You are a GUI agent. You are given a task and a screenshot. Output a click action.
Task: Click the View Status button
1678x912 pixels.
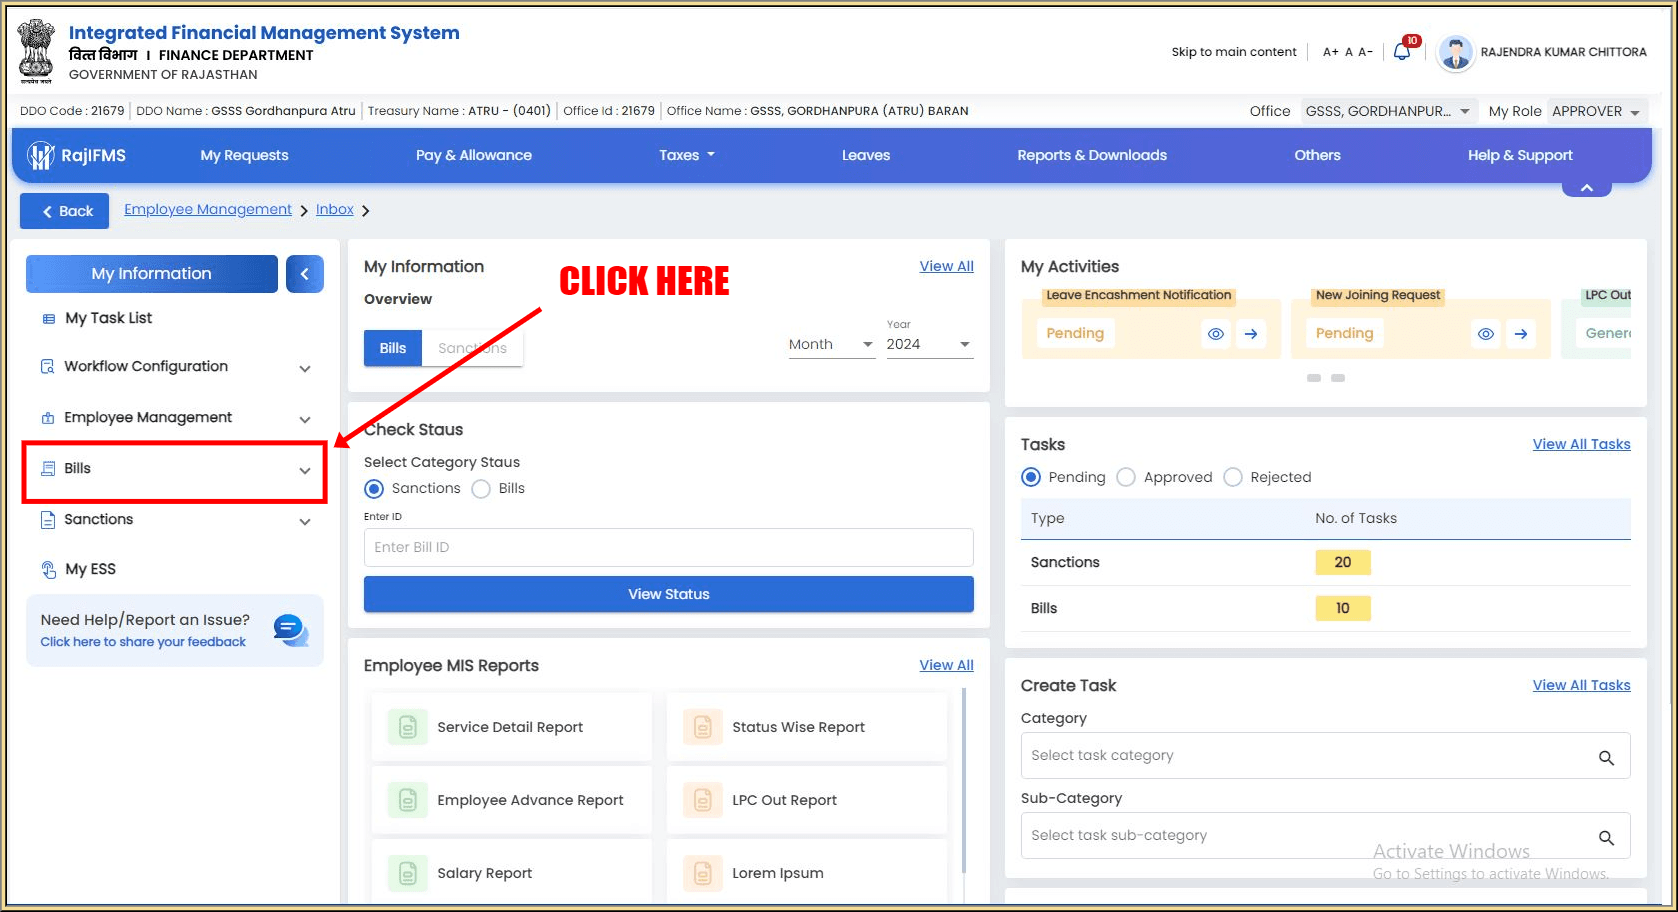tap(669, 594)
